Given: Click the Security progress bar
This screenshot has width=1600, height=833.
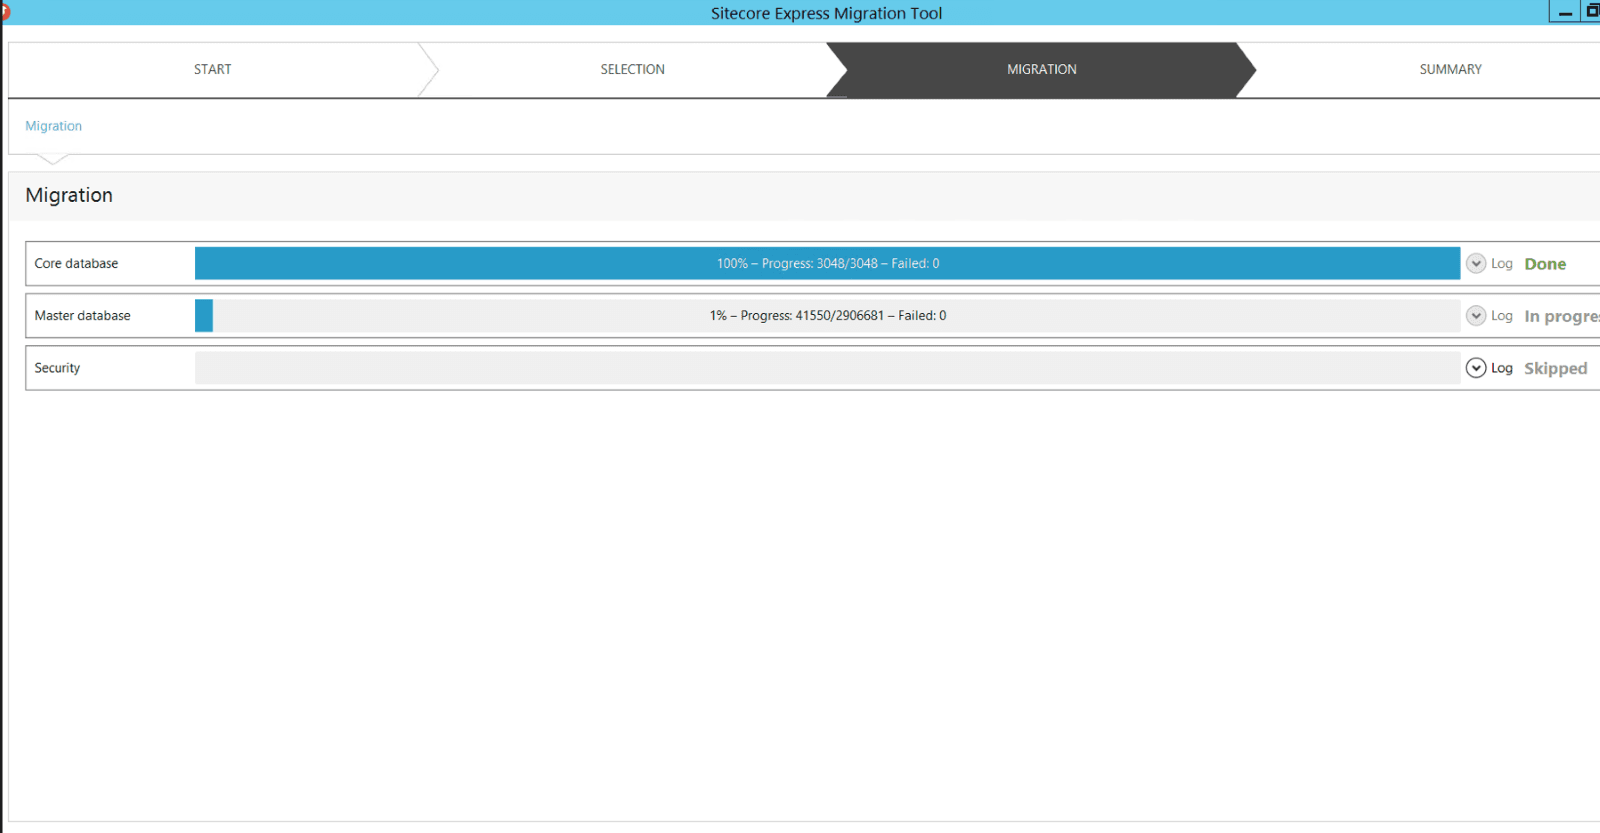Looking at the screenshot, I should 827,368.
